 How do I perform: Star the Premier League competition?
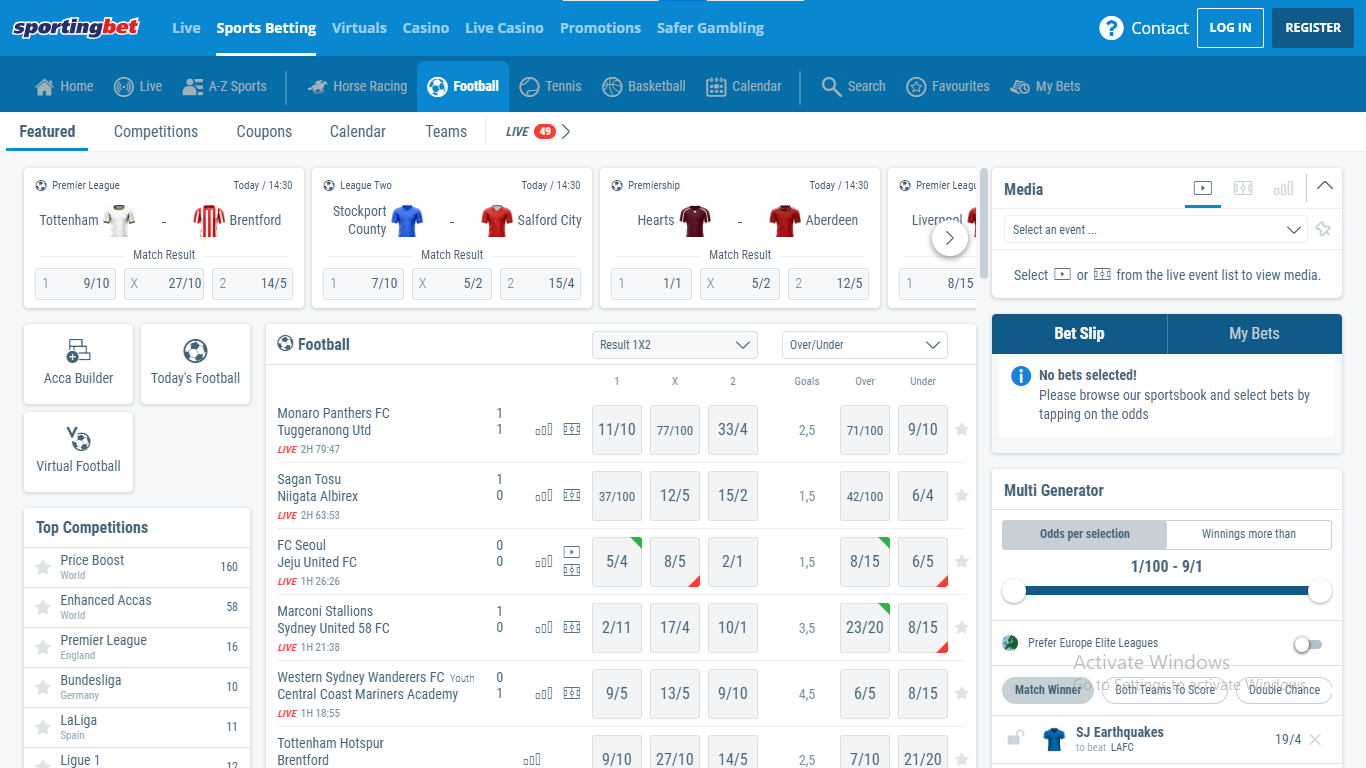(x=43, y=647)
